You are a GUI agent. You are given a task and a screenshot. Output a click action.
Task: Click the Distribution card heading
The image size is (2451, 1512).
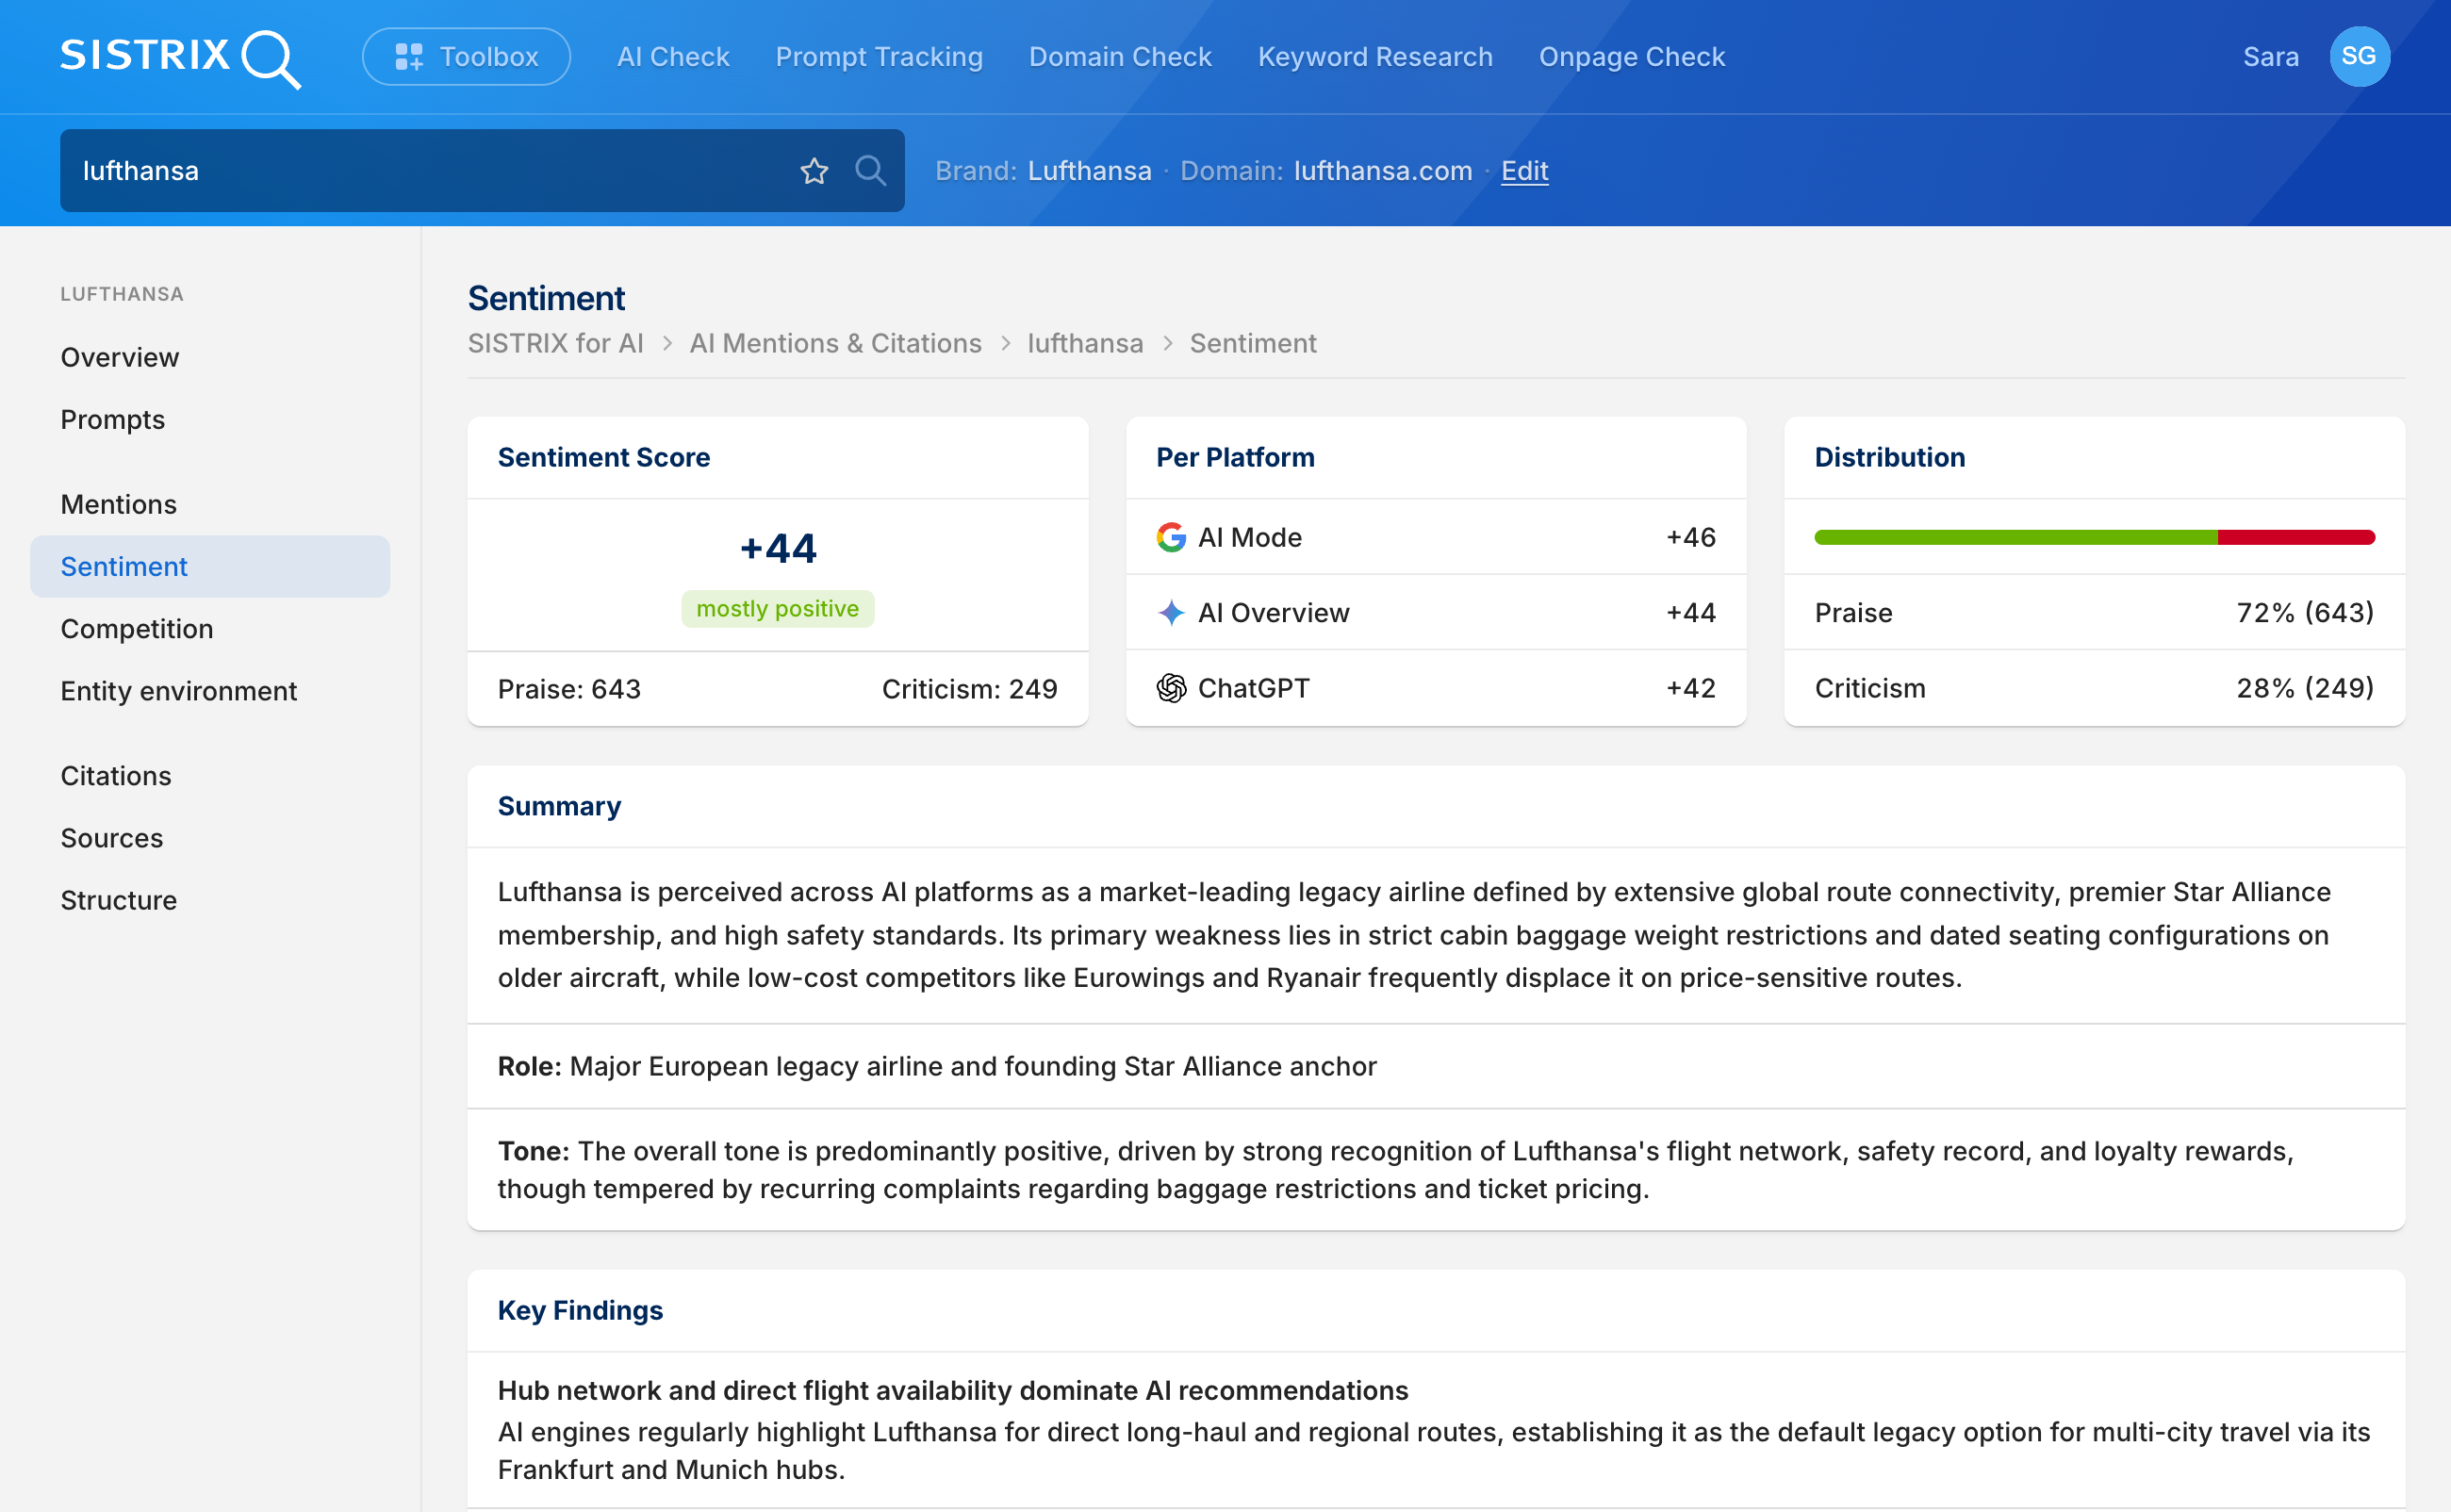[1890, 457]
